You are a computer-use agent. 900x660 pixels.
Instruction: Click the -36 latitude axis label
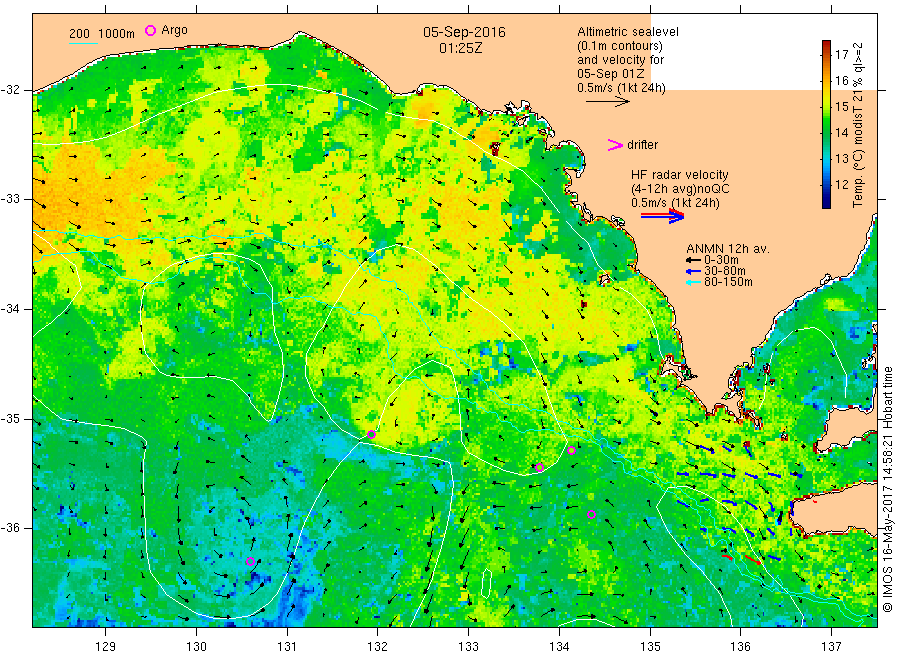pyautogui.click(x=10, y=527)
